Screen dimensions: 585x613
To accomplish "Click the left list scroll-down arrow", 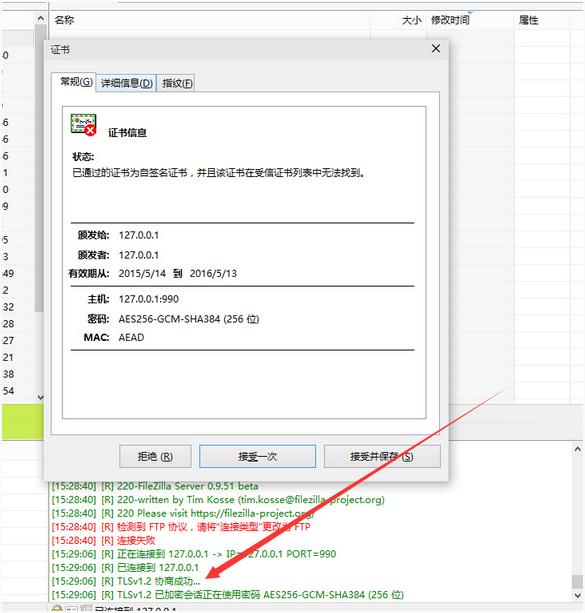I will [x=40, y=397].
